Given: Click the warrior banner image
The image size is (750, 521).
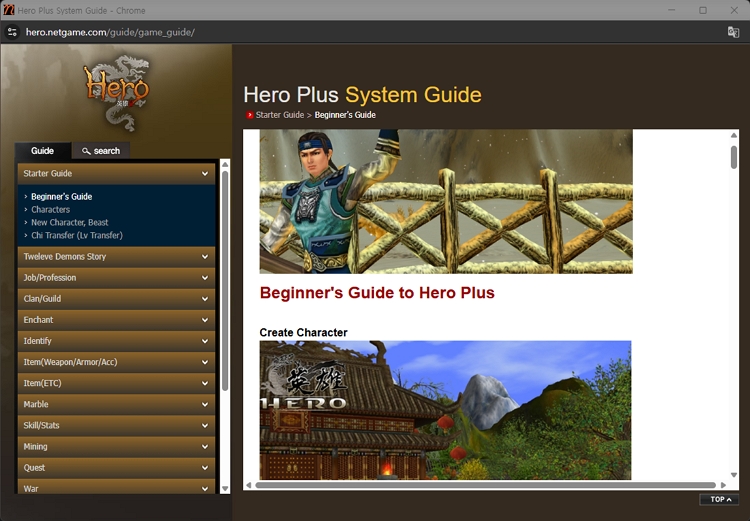Looking at the screenshot, I should 446,201.
